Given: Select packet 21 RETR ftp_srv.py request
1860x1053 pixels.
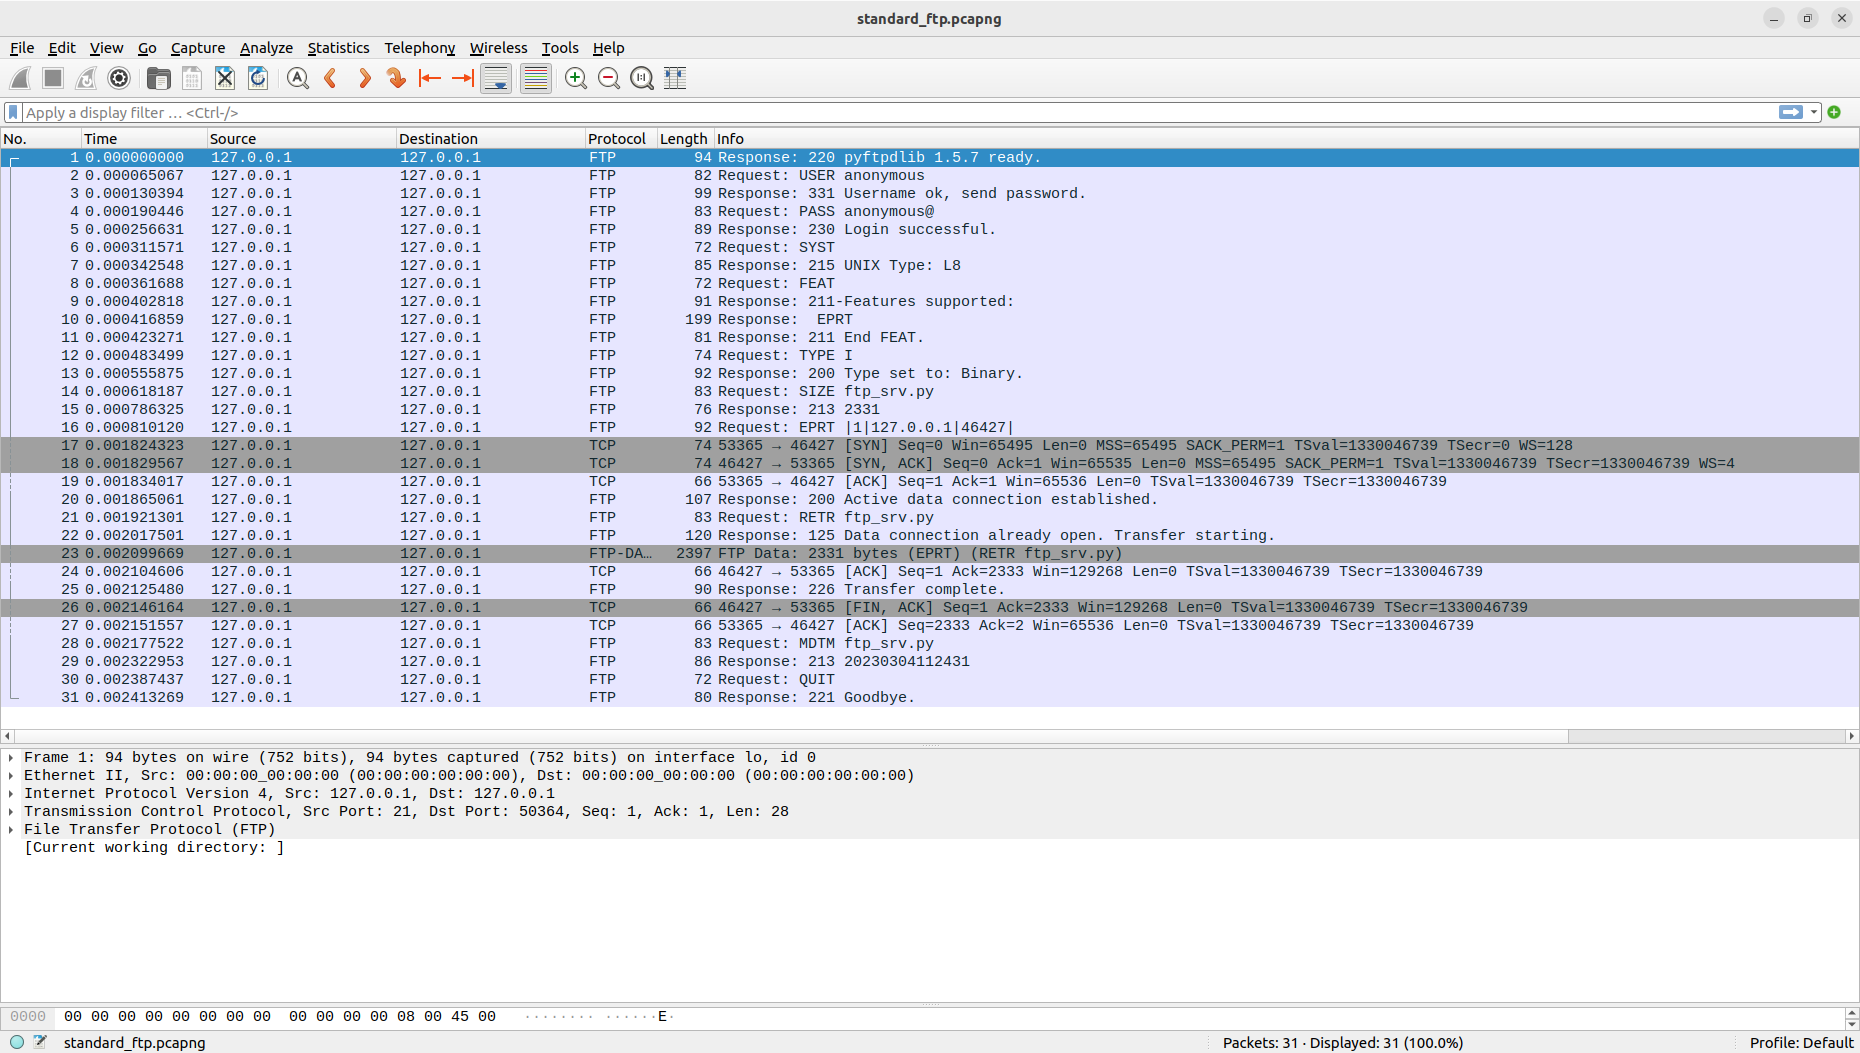Looking at the screenshot, I should [930, 517].
